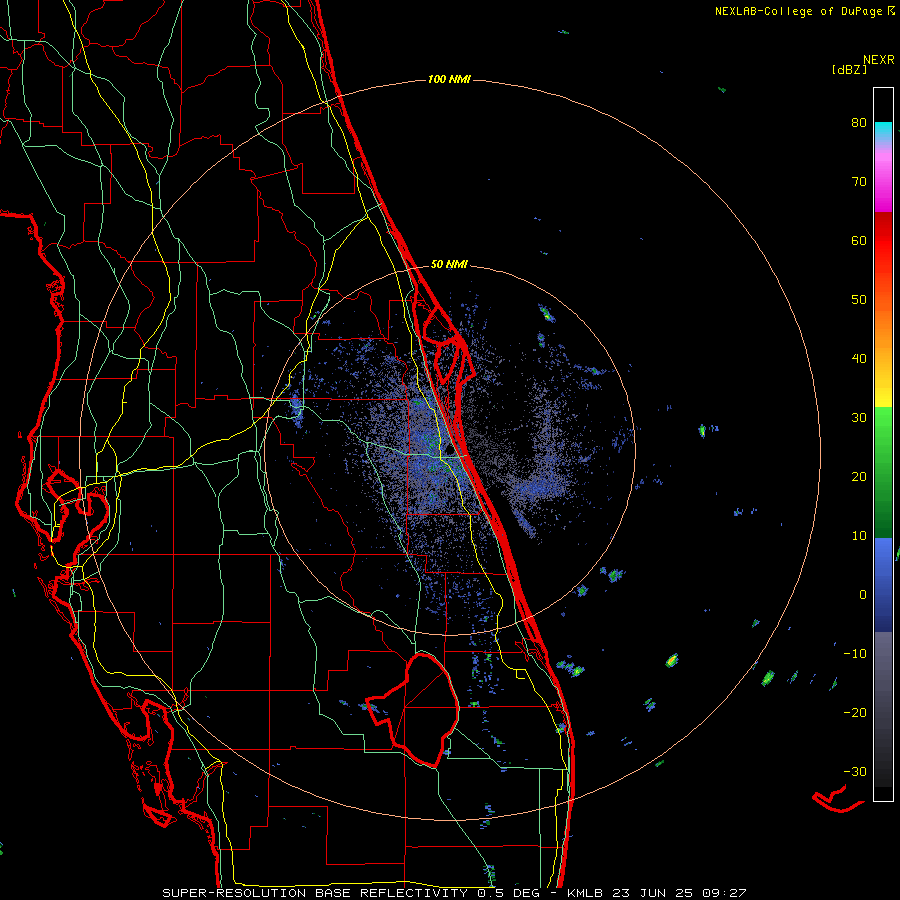Click the -10 dBZ scale value
The image size is (900, 900).
click(x=855, y=654)
